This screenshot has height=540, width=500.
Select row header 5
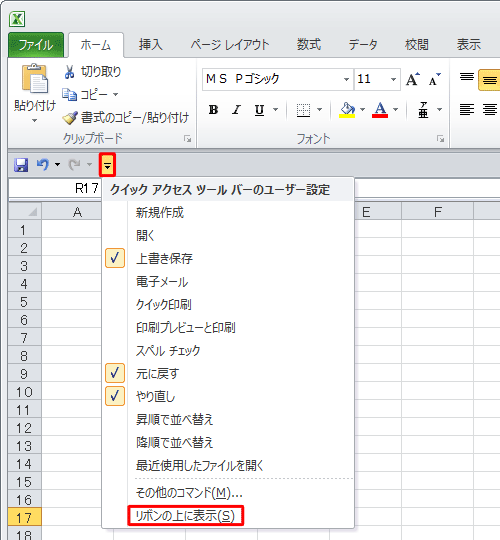click(x=24, y=302)
